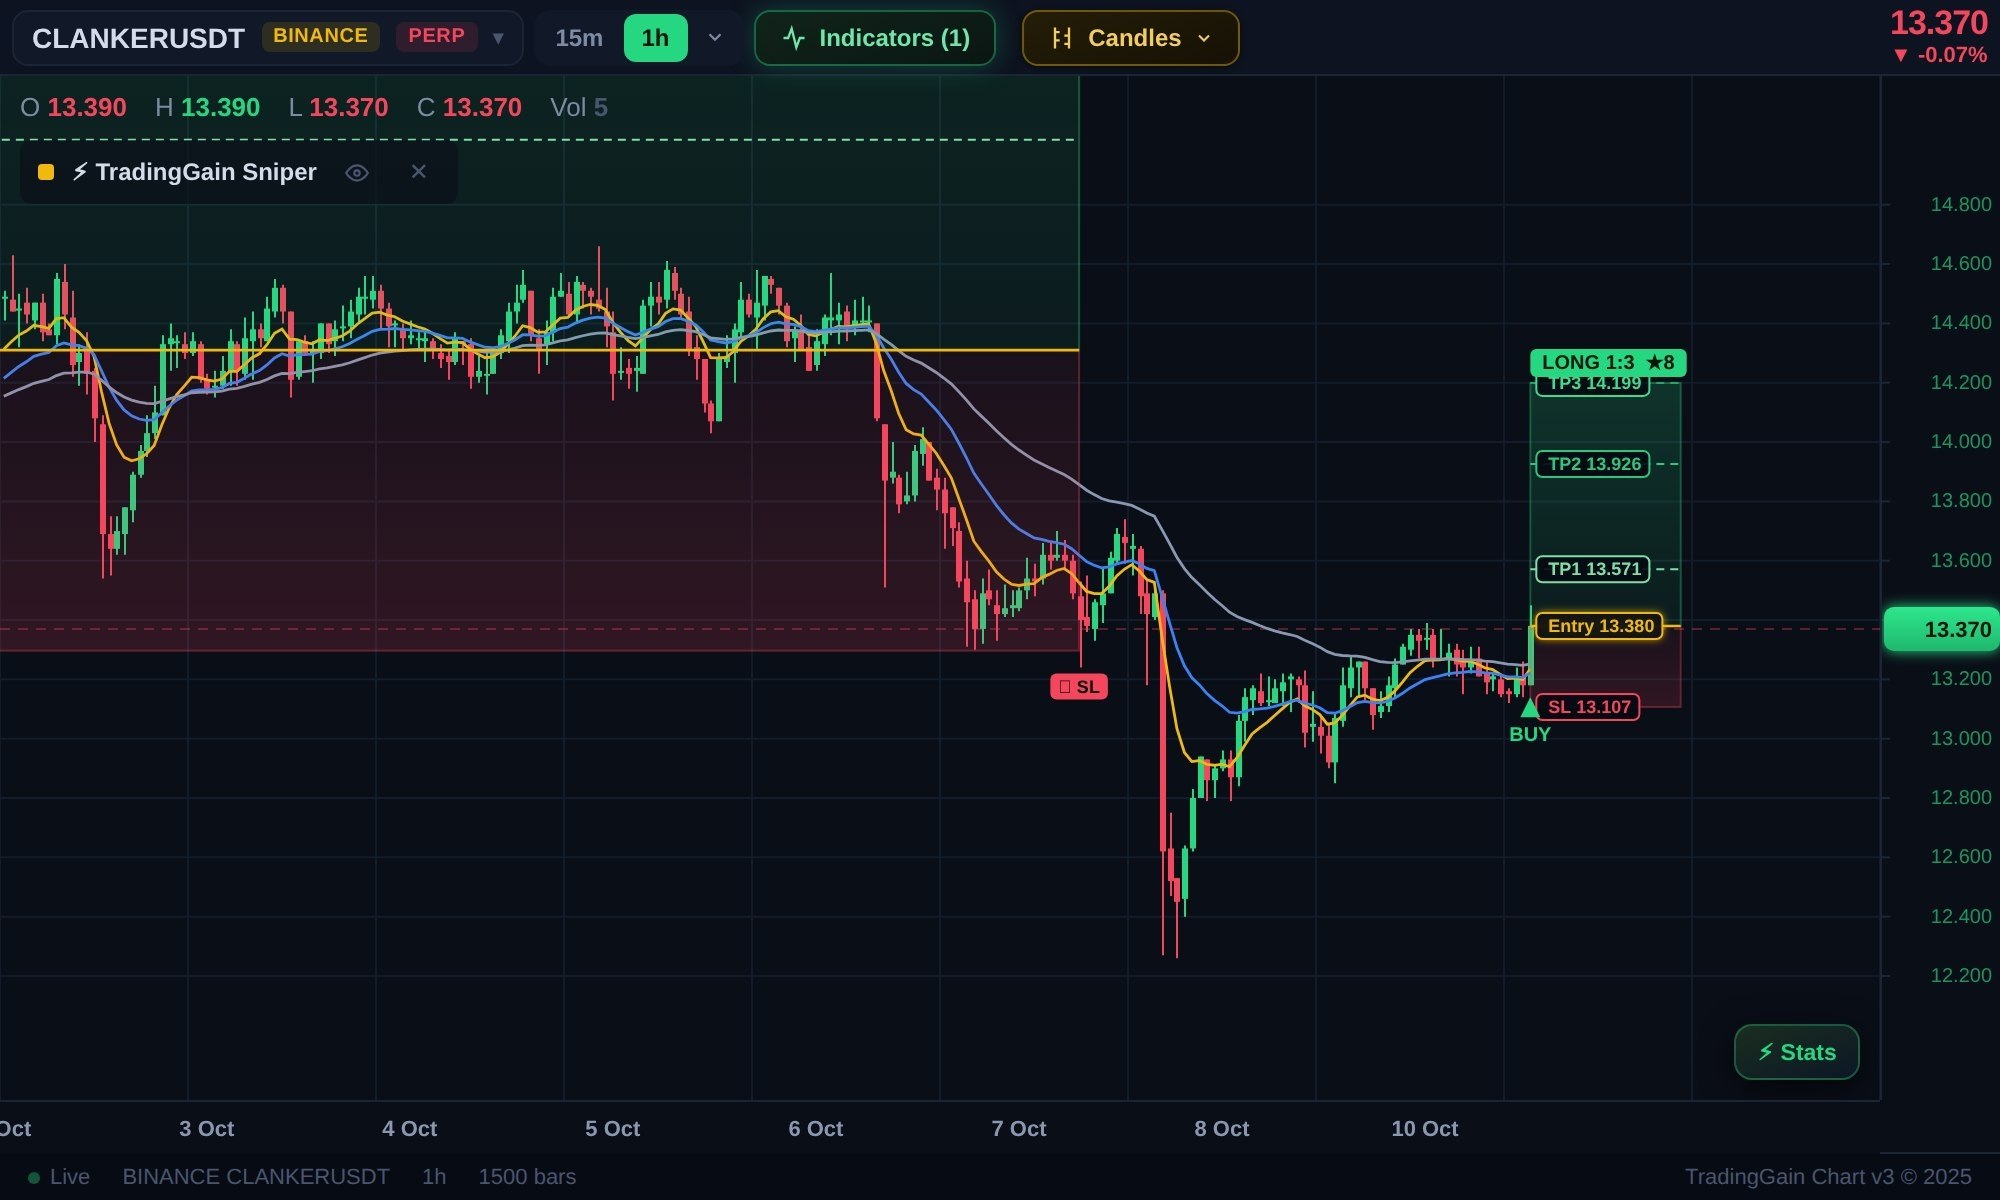The height and width of the screenshot is (1200, 2000).
Task: Toggle visibility of TradingGain Sniper indicator
Action: tap(357, 173)
